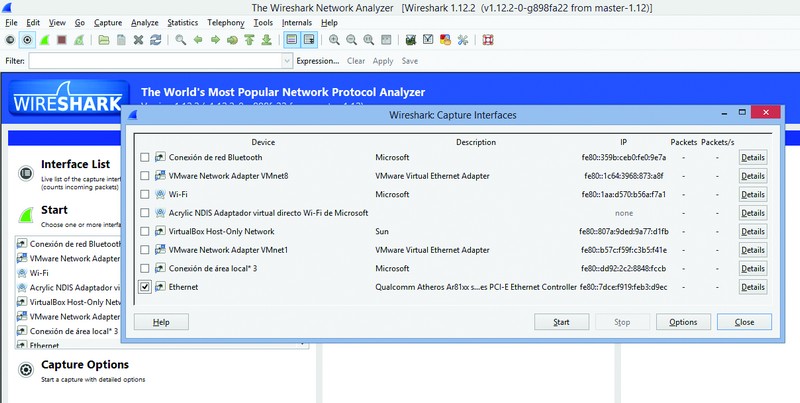Check the Conexión de red Bluetooth interface
The image size is (800, 403).
click(x=145, y=157)
